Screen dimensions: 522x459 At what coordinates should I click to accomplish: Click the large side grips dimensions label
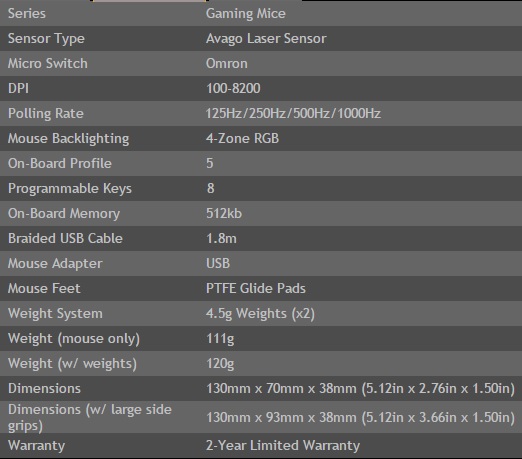click(90, 418)
